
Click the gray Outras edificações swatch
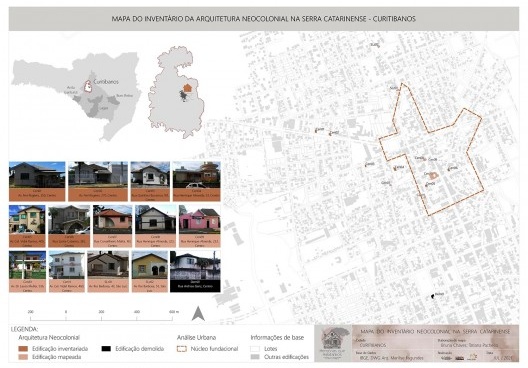(x=255, y=357)
